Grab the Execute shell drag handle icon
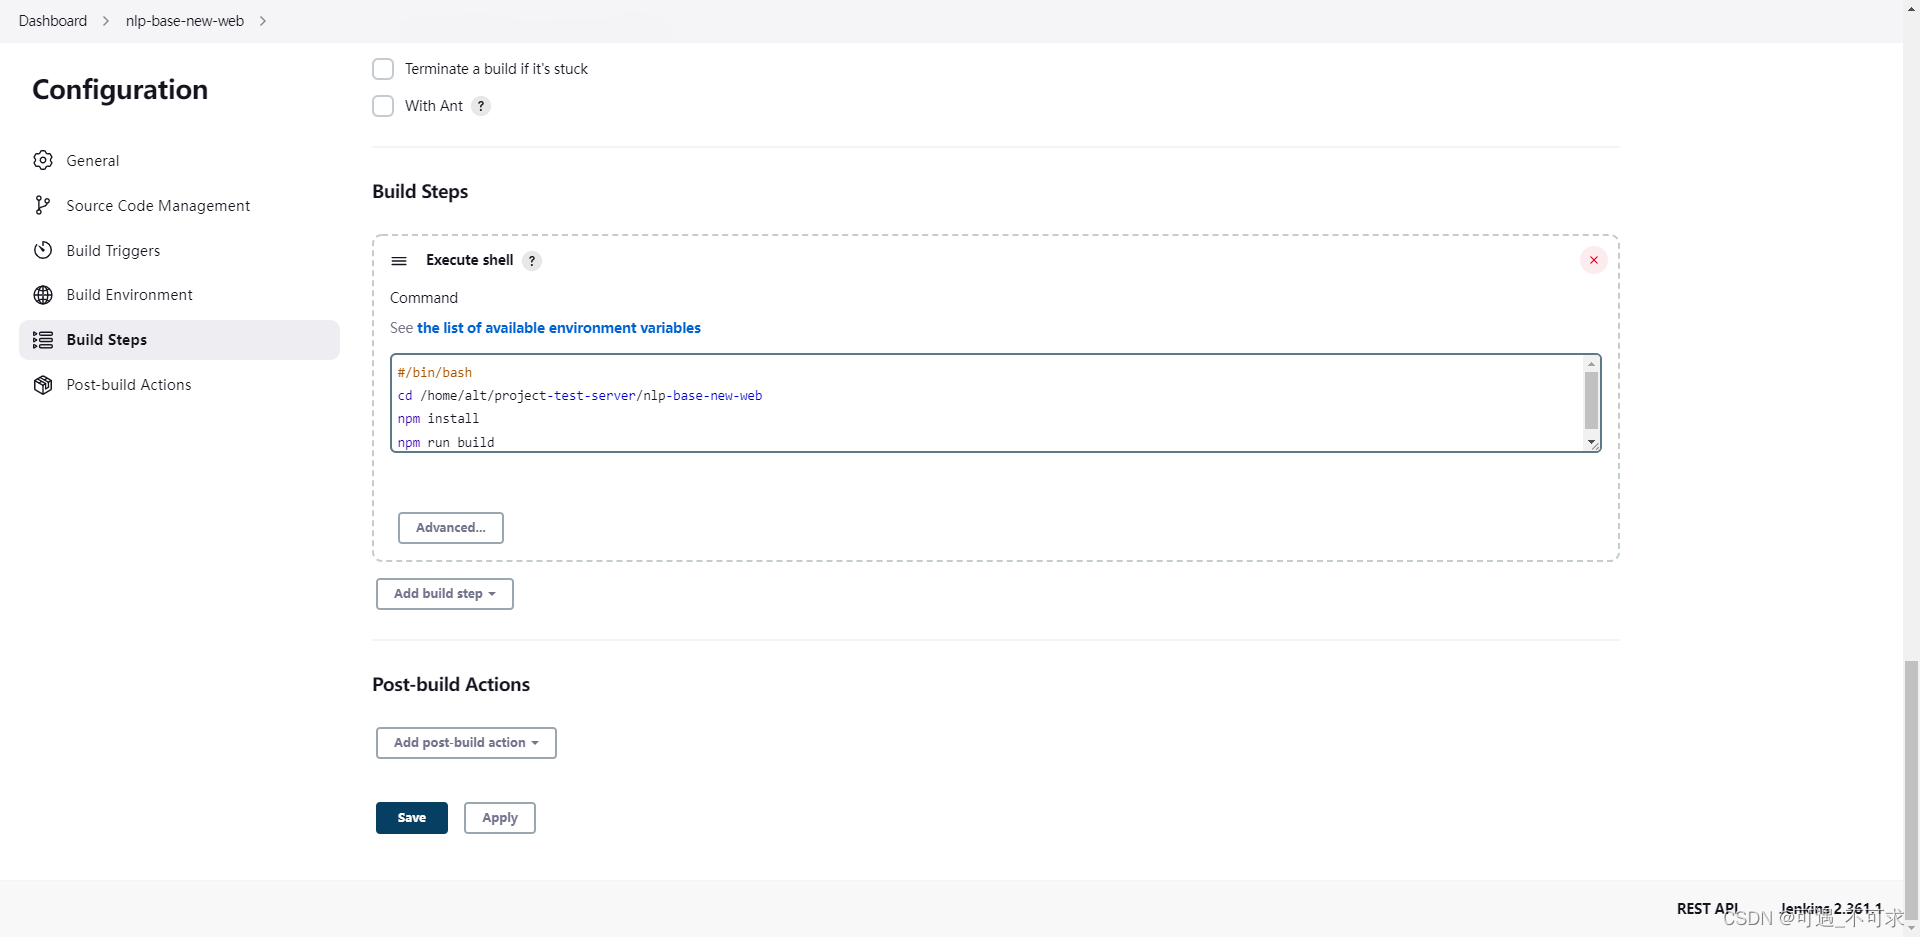 pyautogui.click(x=399, y=261)
